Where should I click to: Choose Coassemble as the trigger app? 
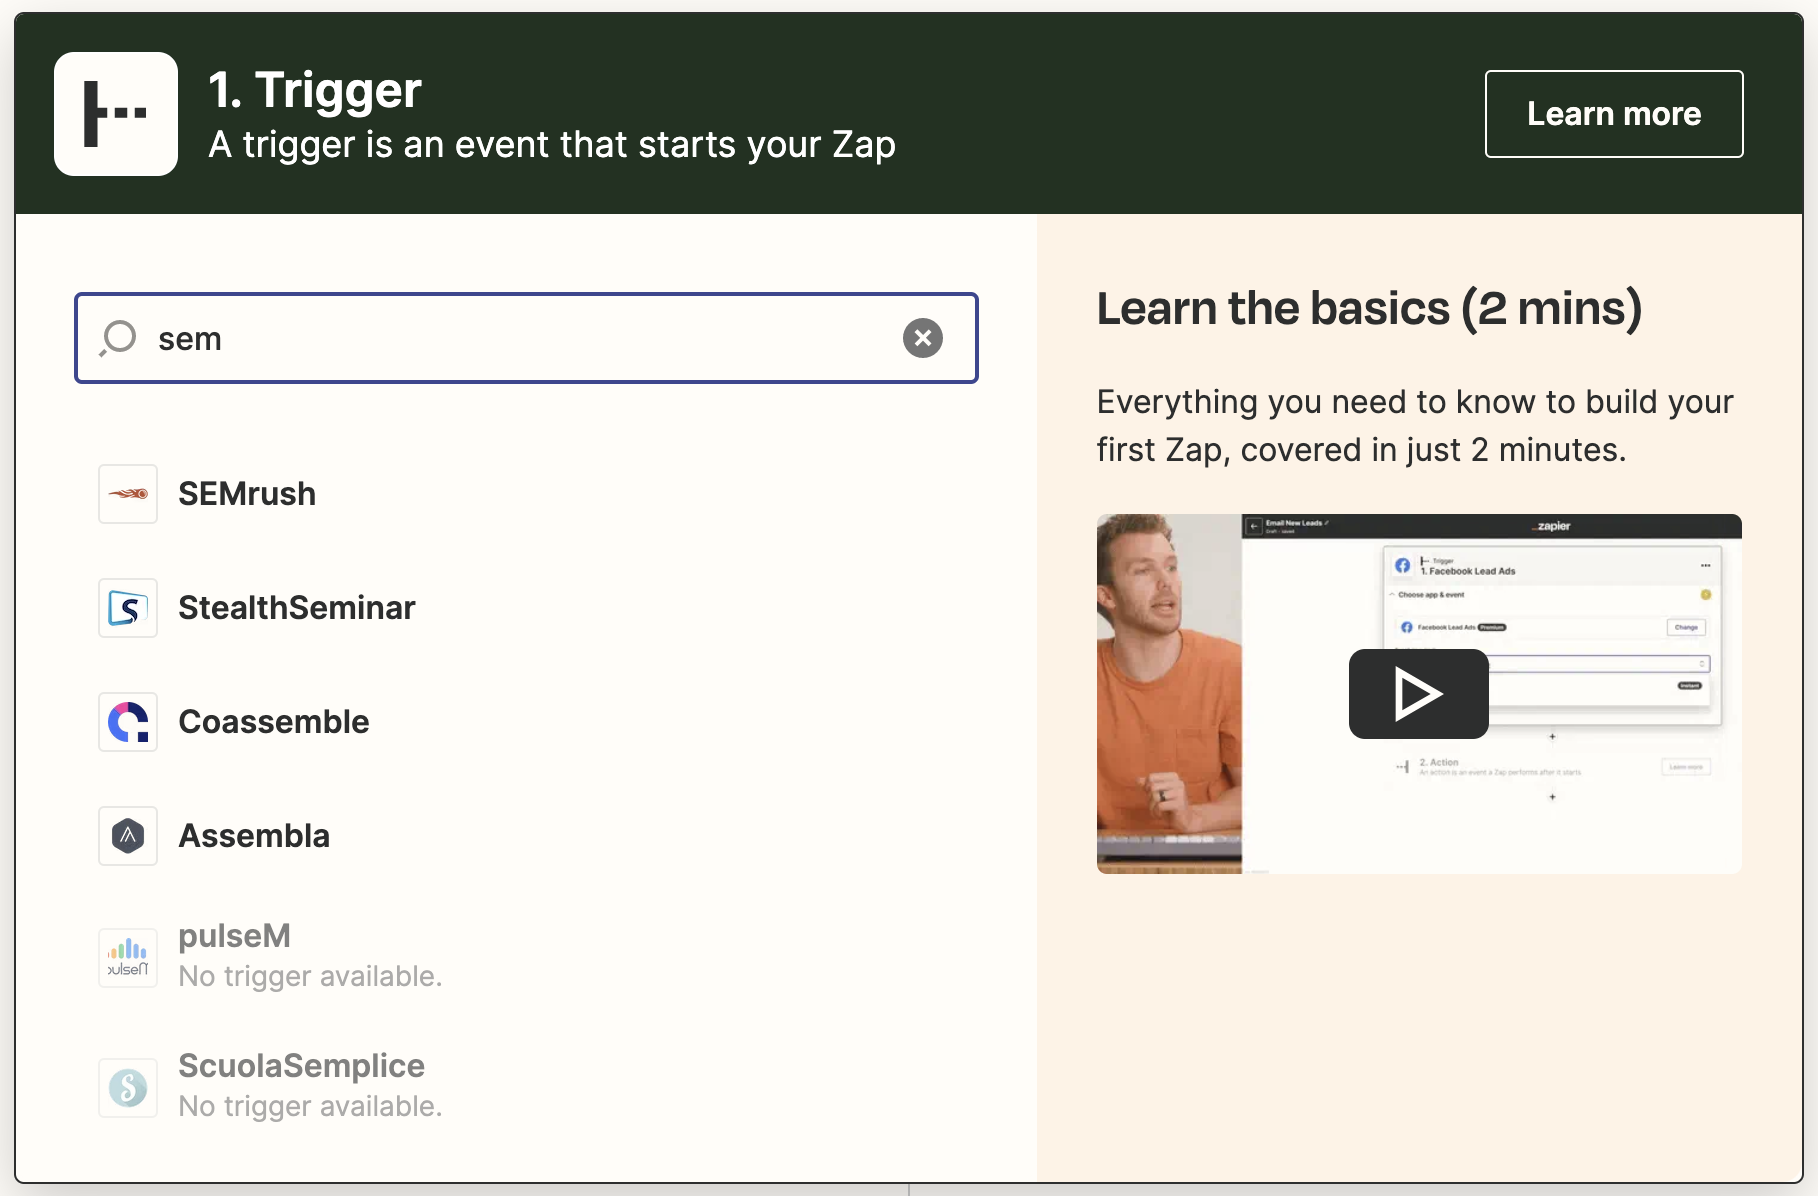[274, 722]
